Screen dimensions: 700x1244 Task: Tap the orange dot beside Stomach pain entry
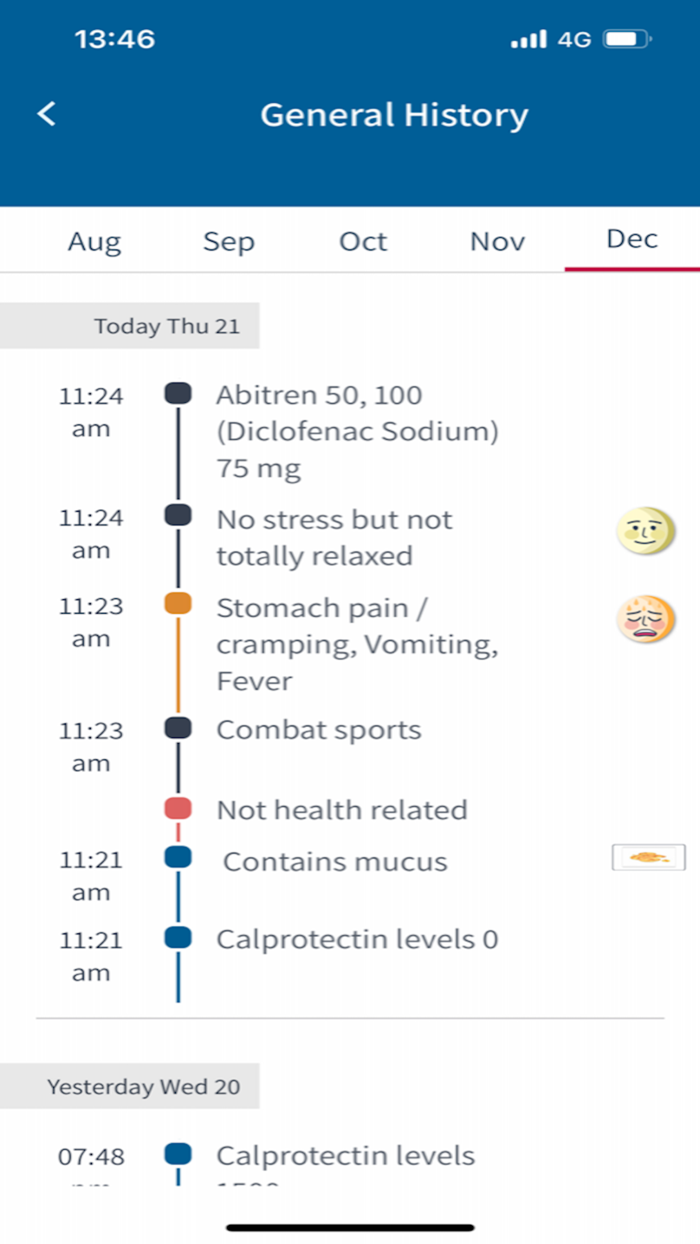tap(177, 604)
